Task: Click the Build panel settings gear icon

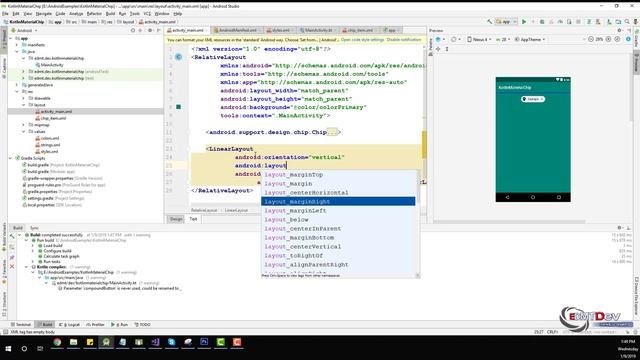Action: [x=620, y=228]
